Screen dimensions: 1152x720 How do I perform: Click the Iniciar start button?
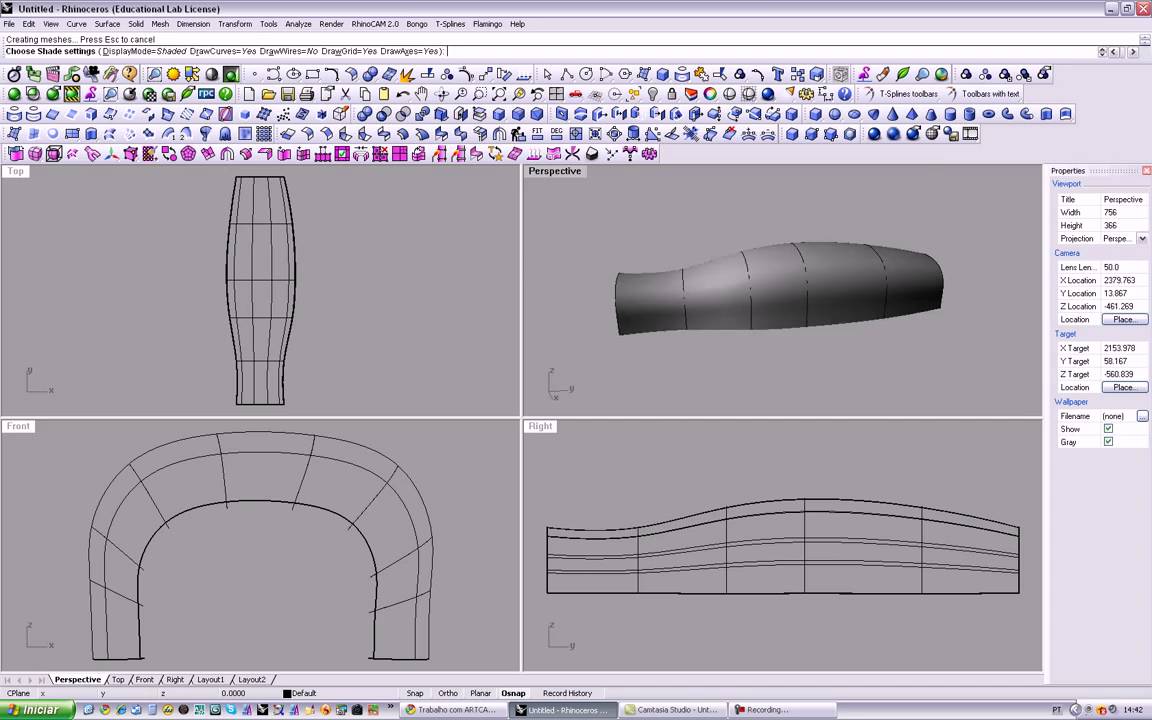tap(37, 710)
